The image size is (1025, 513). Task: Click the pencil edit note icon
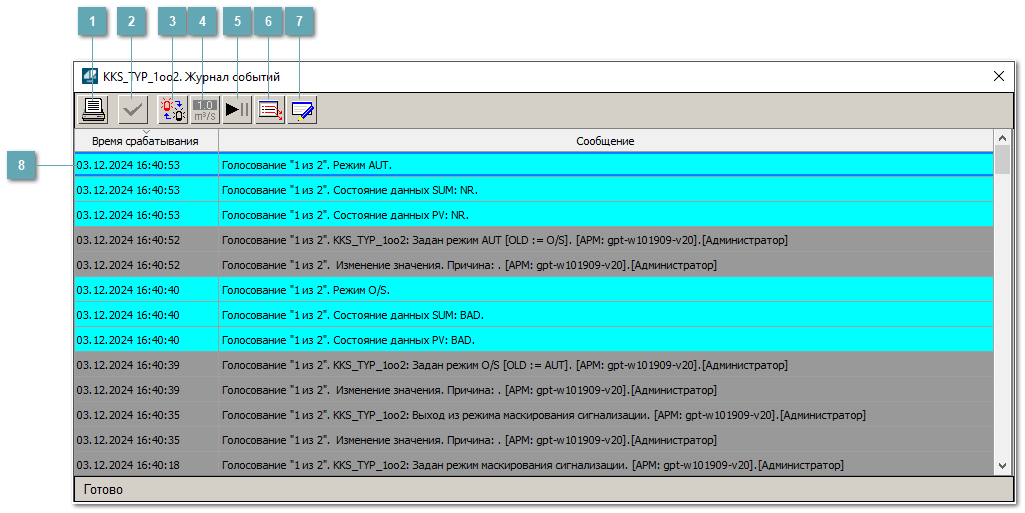(x=302, y=110)
